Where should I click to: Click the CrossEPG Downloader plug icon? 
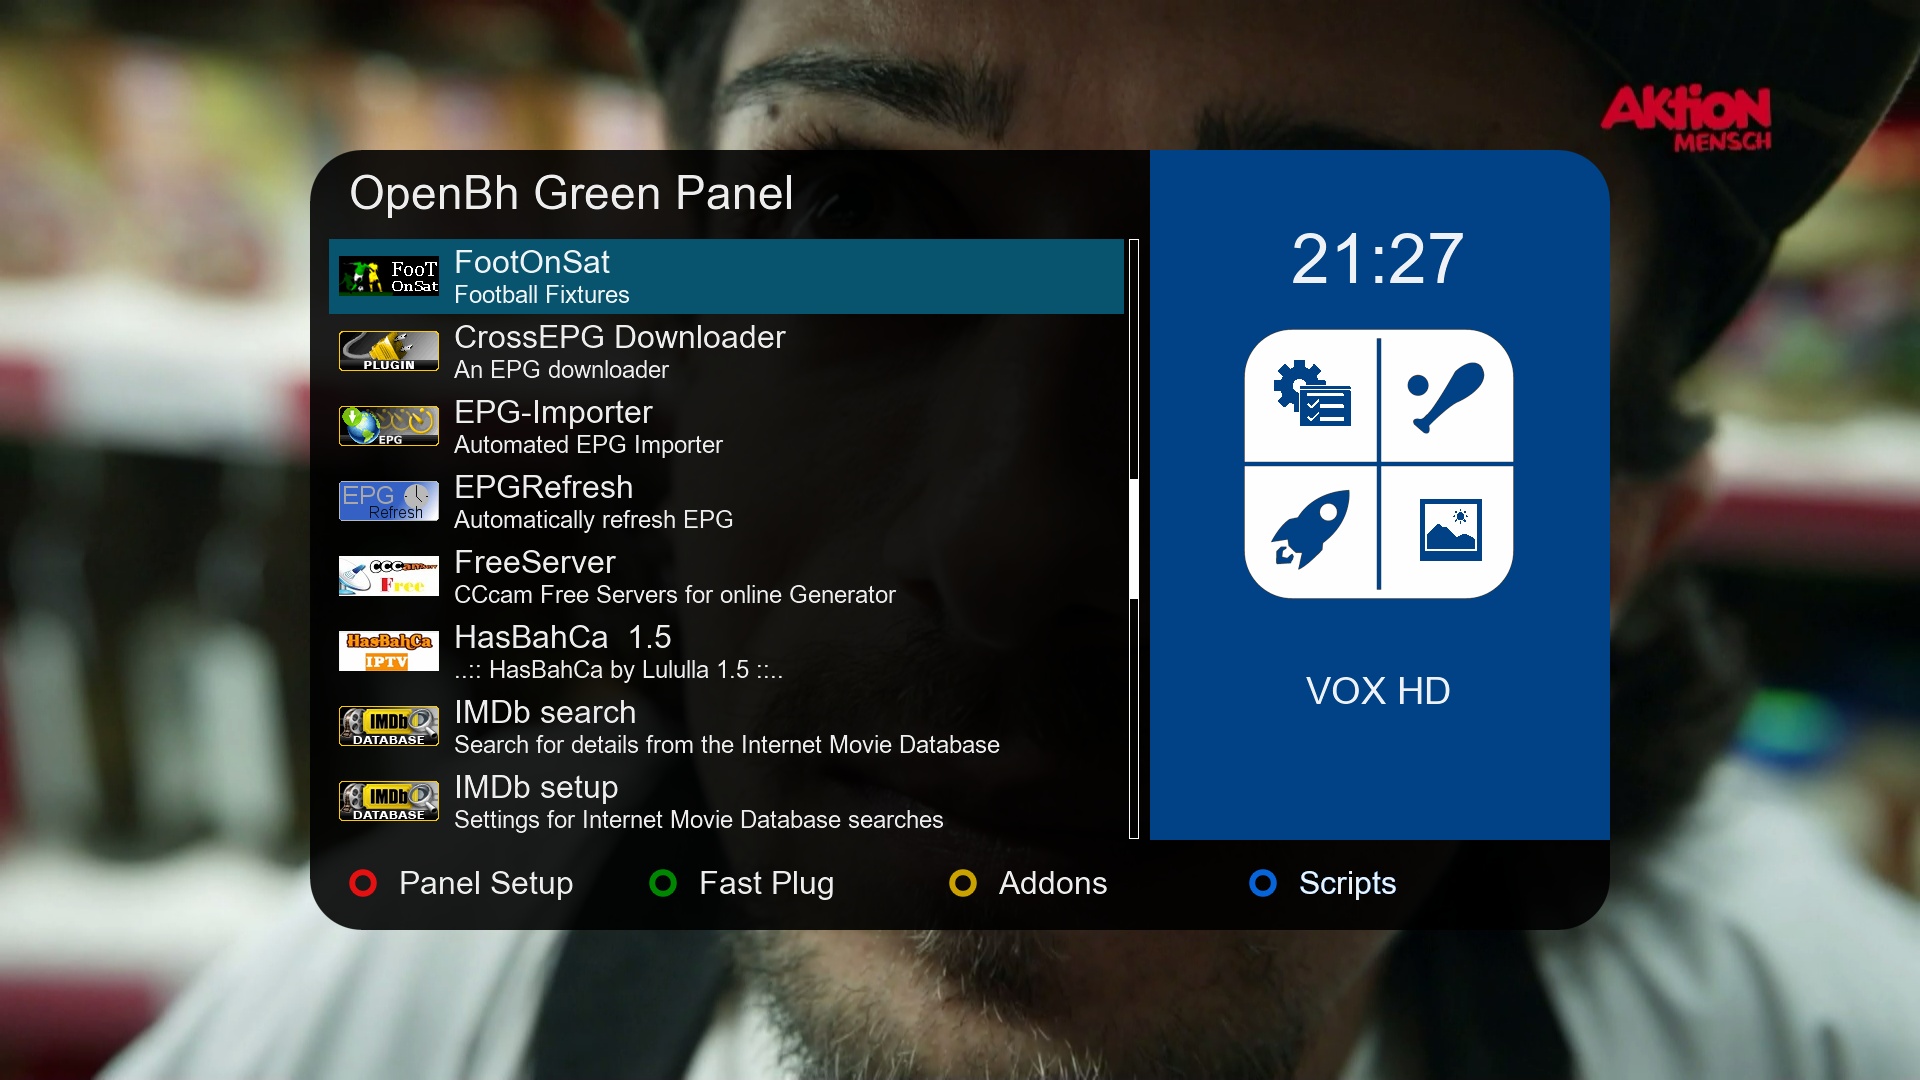(389, 351)
